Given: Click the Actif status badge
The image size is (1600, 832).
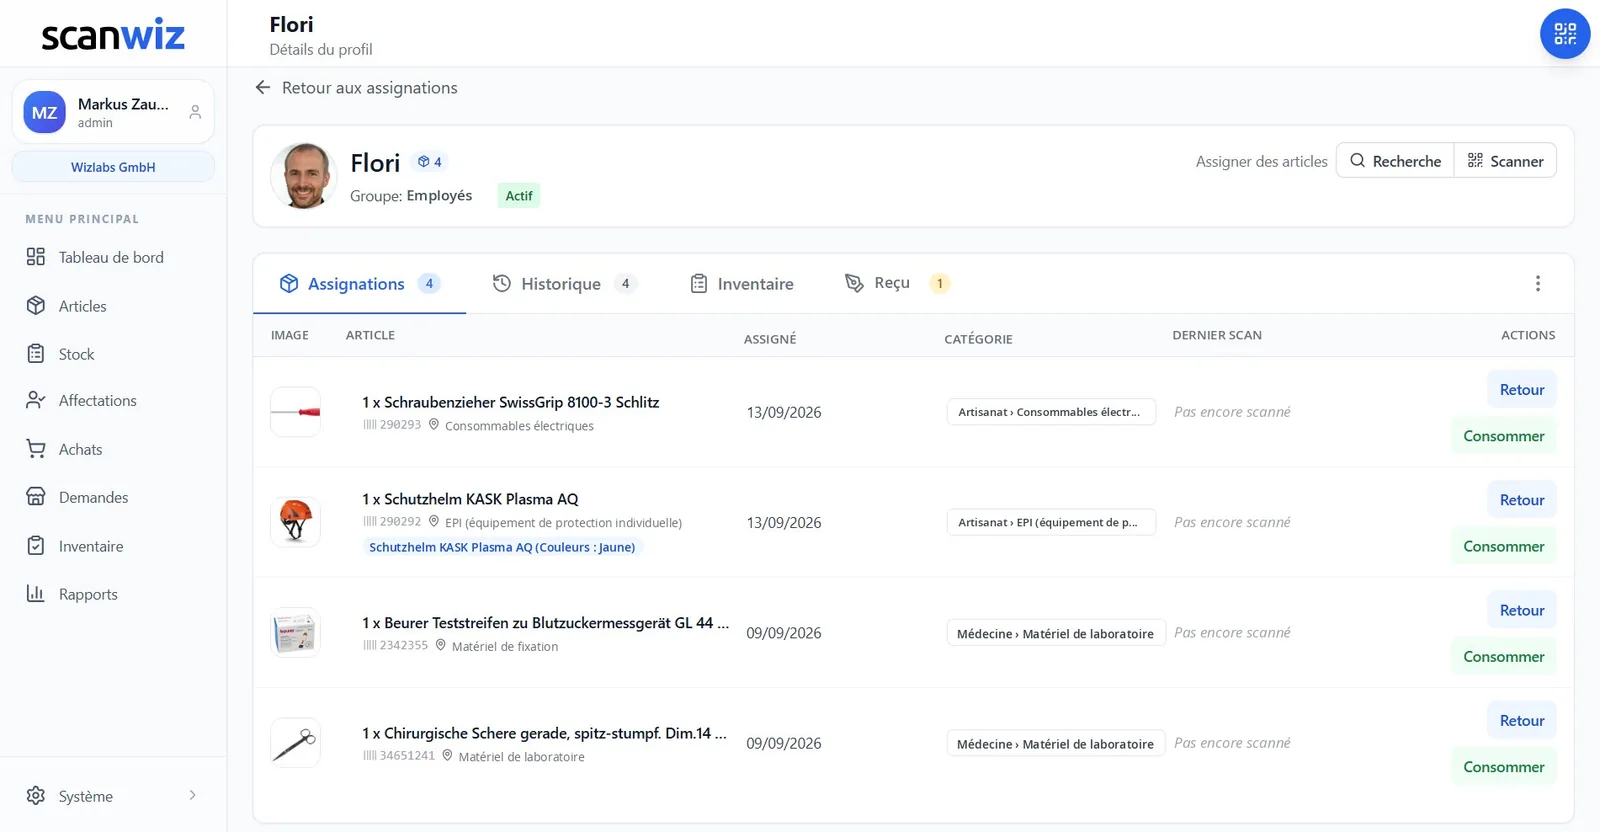Looking at the screenshot, I should [x=519, y=196].
